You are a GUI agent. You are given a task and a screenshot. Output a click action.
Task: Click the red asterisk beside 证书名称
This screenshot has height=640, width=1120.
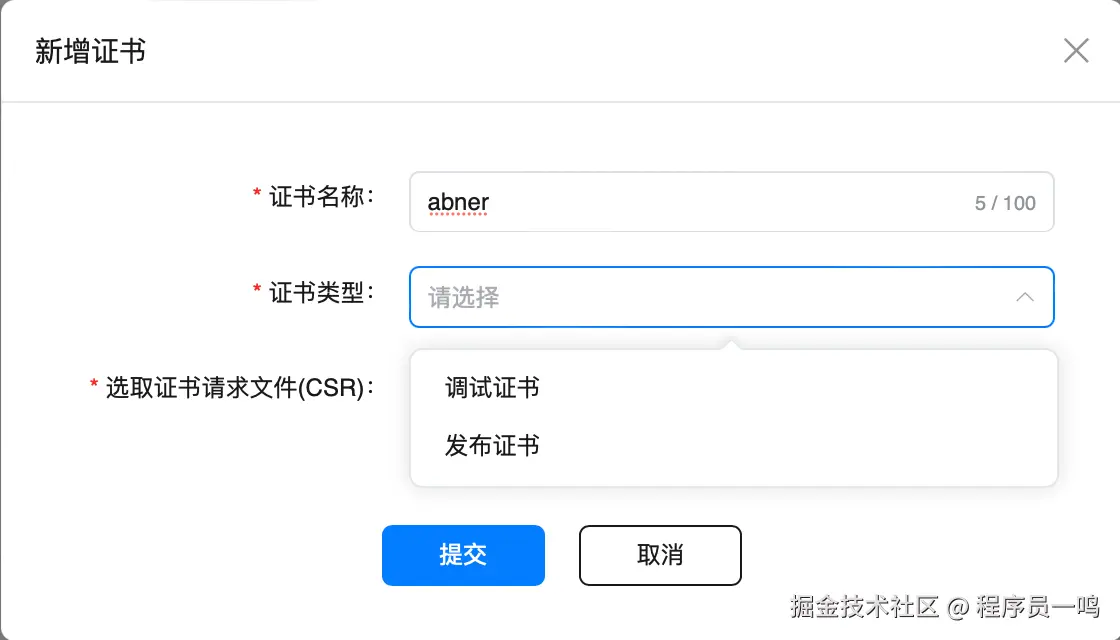pyautogui.click(x=257, y=195)
